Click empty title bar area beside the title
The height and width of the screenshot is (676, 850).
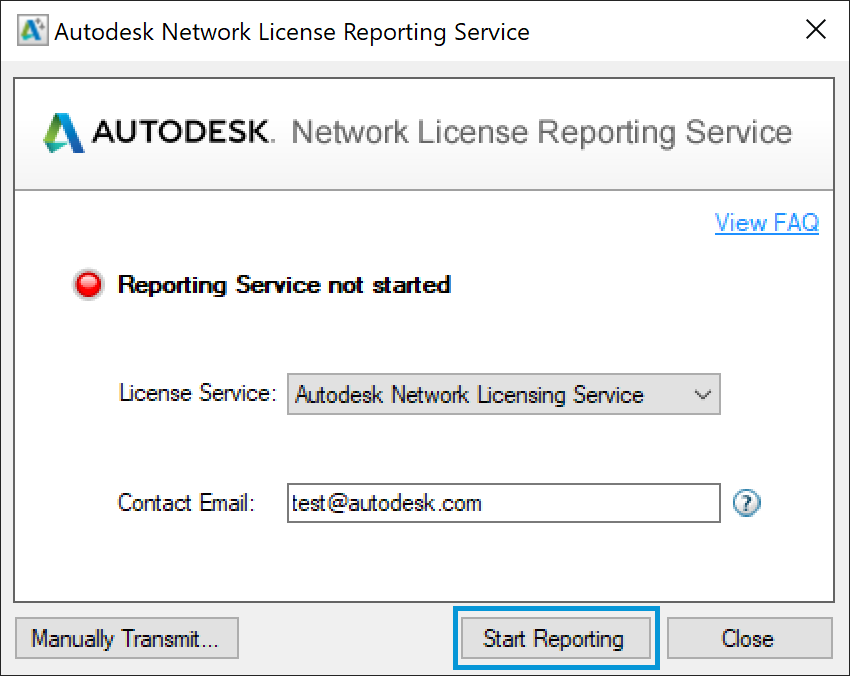click(x=660, y=31)
